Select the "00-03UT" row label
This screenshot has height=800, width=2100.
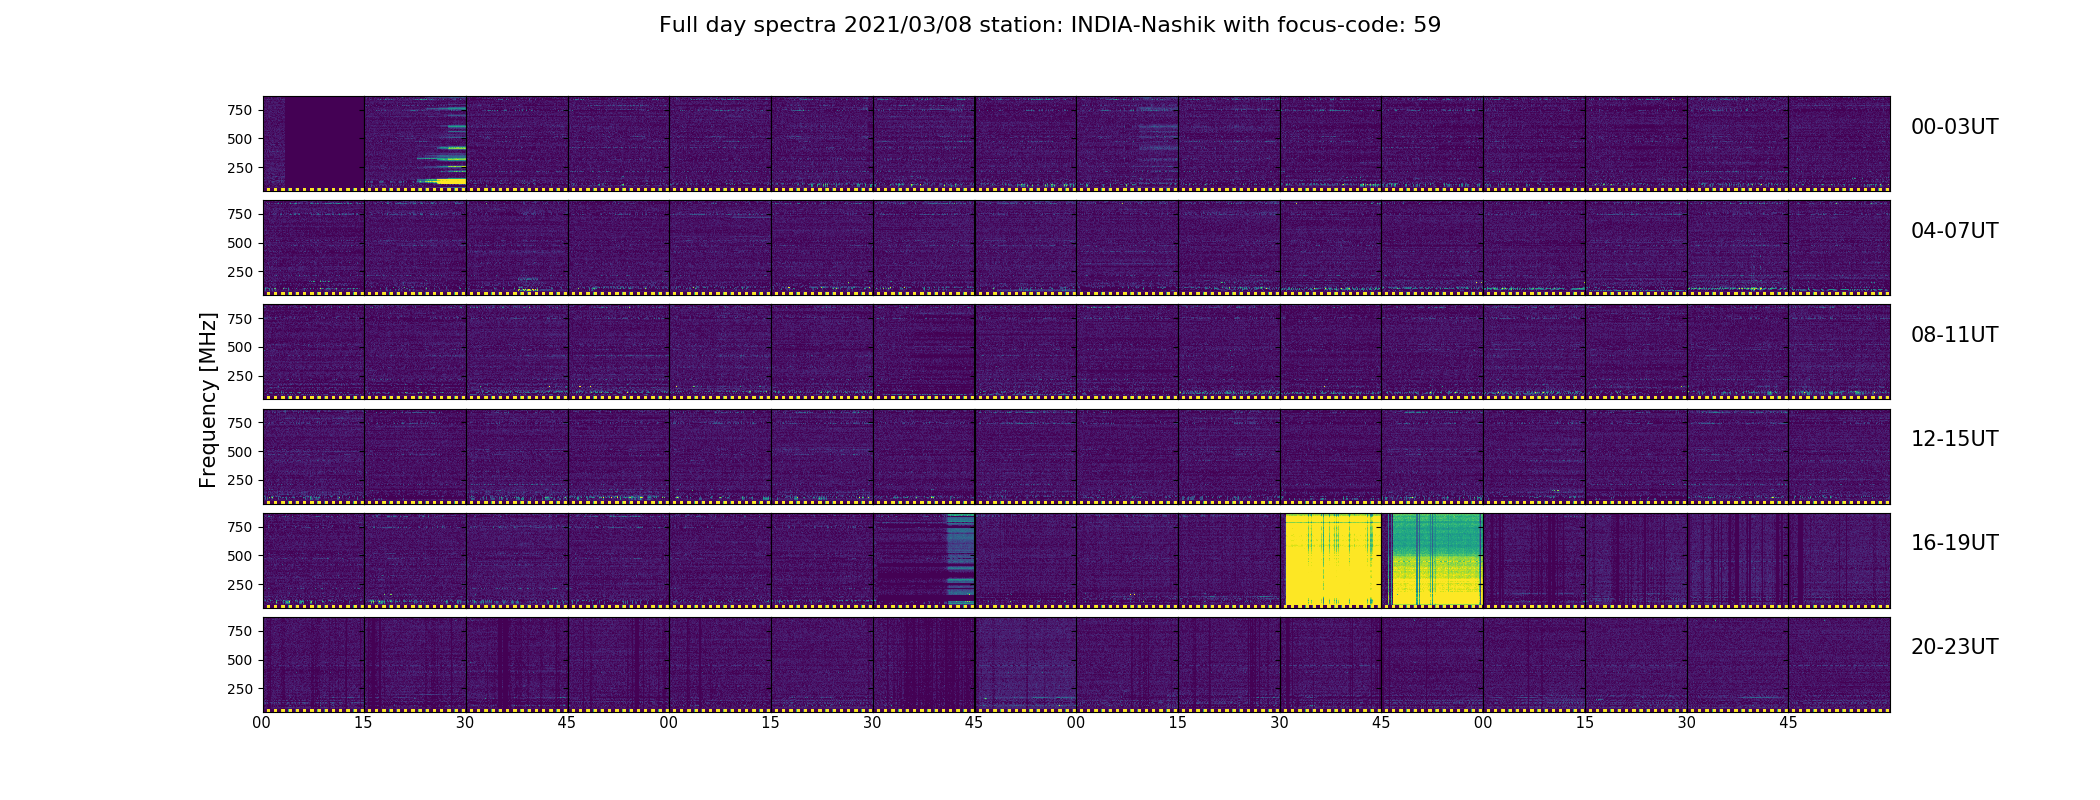(x=1954, y=127)
